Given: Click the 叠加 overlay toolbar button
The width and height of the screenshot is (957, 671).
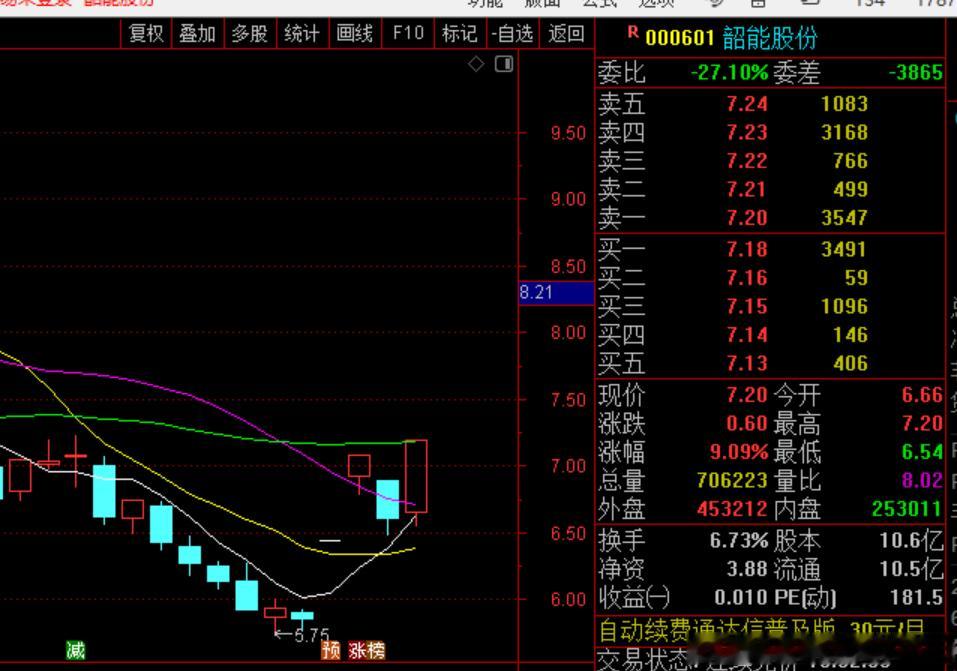Looking at the screenshot, I should (x=198, y=33).
